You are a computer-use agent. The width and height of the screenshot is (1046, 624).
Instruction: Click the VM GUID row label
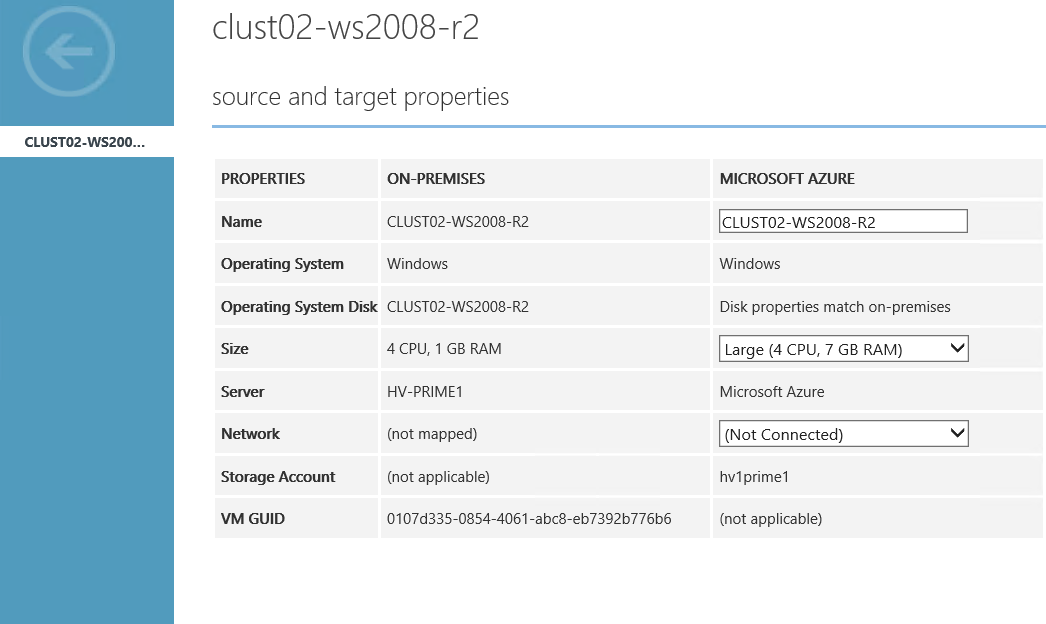253,519
